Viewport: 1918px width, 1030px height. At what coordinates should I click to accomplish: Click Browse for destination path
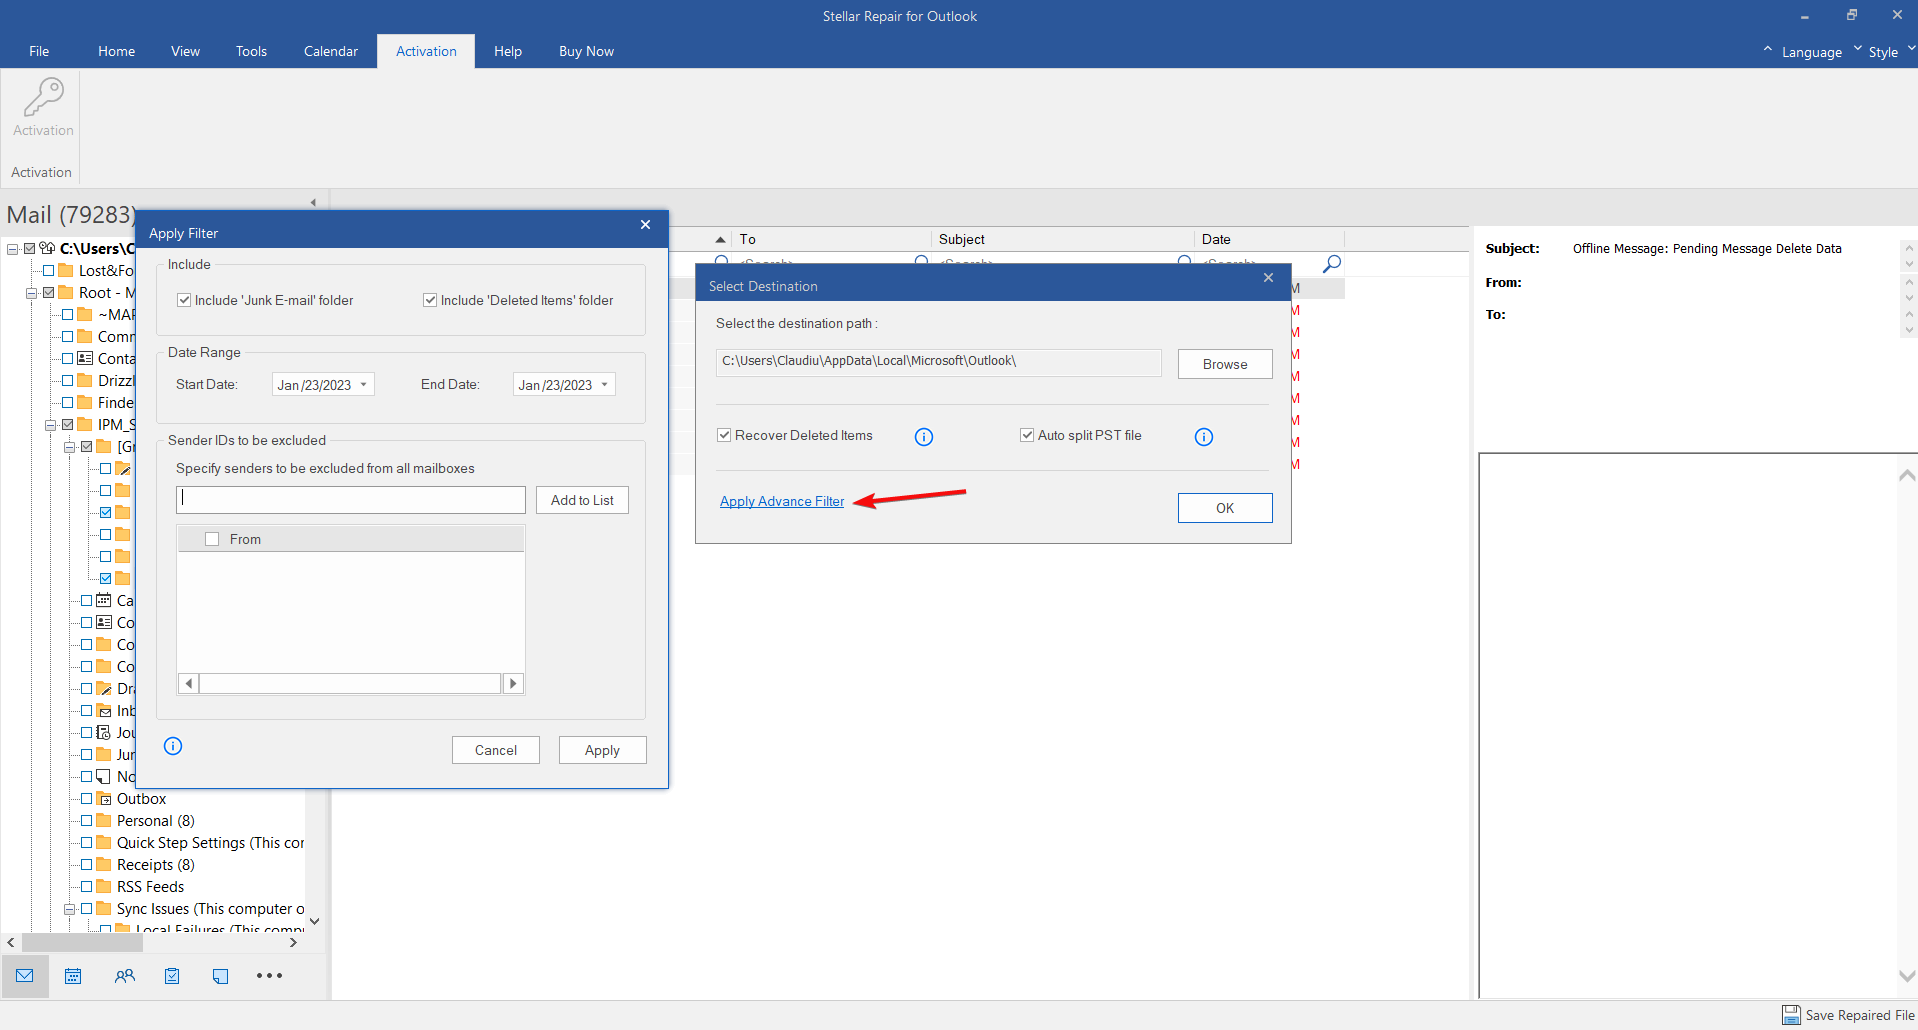coord(1225,364)
